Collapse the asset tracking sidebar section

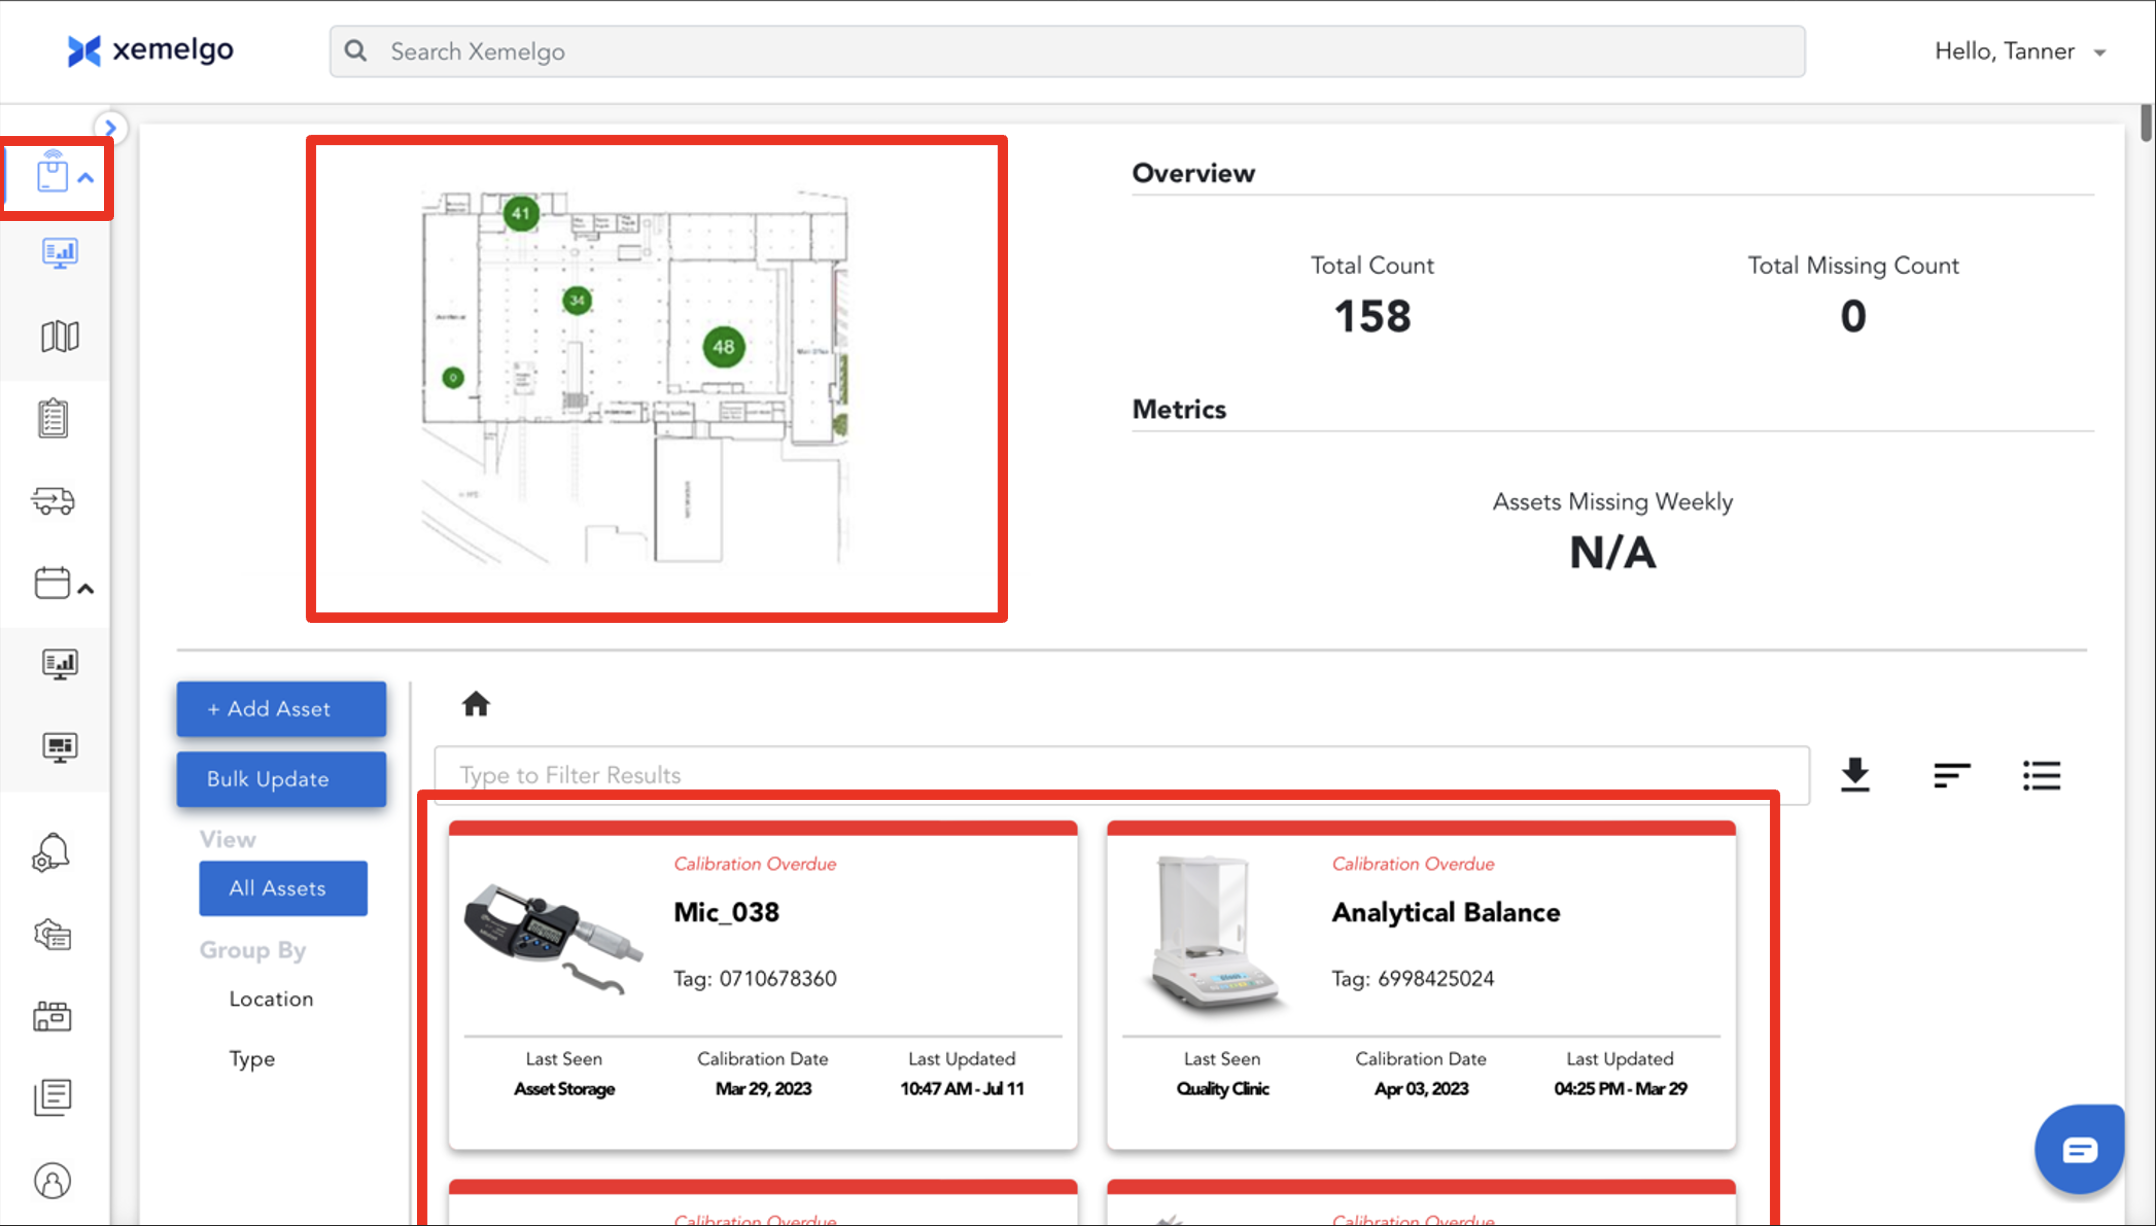86,178
